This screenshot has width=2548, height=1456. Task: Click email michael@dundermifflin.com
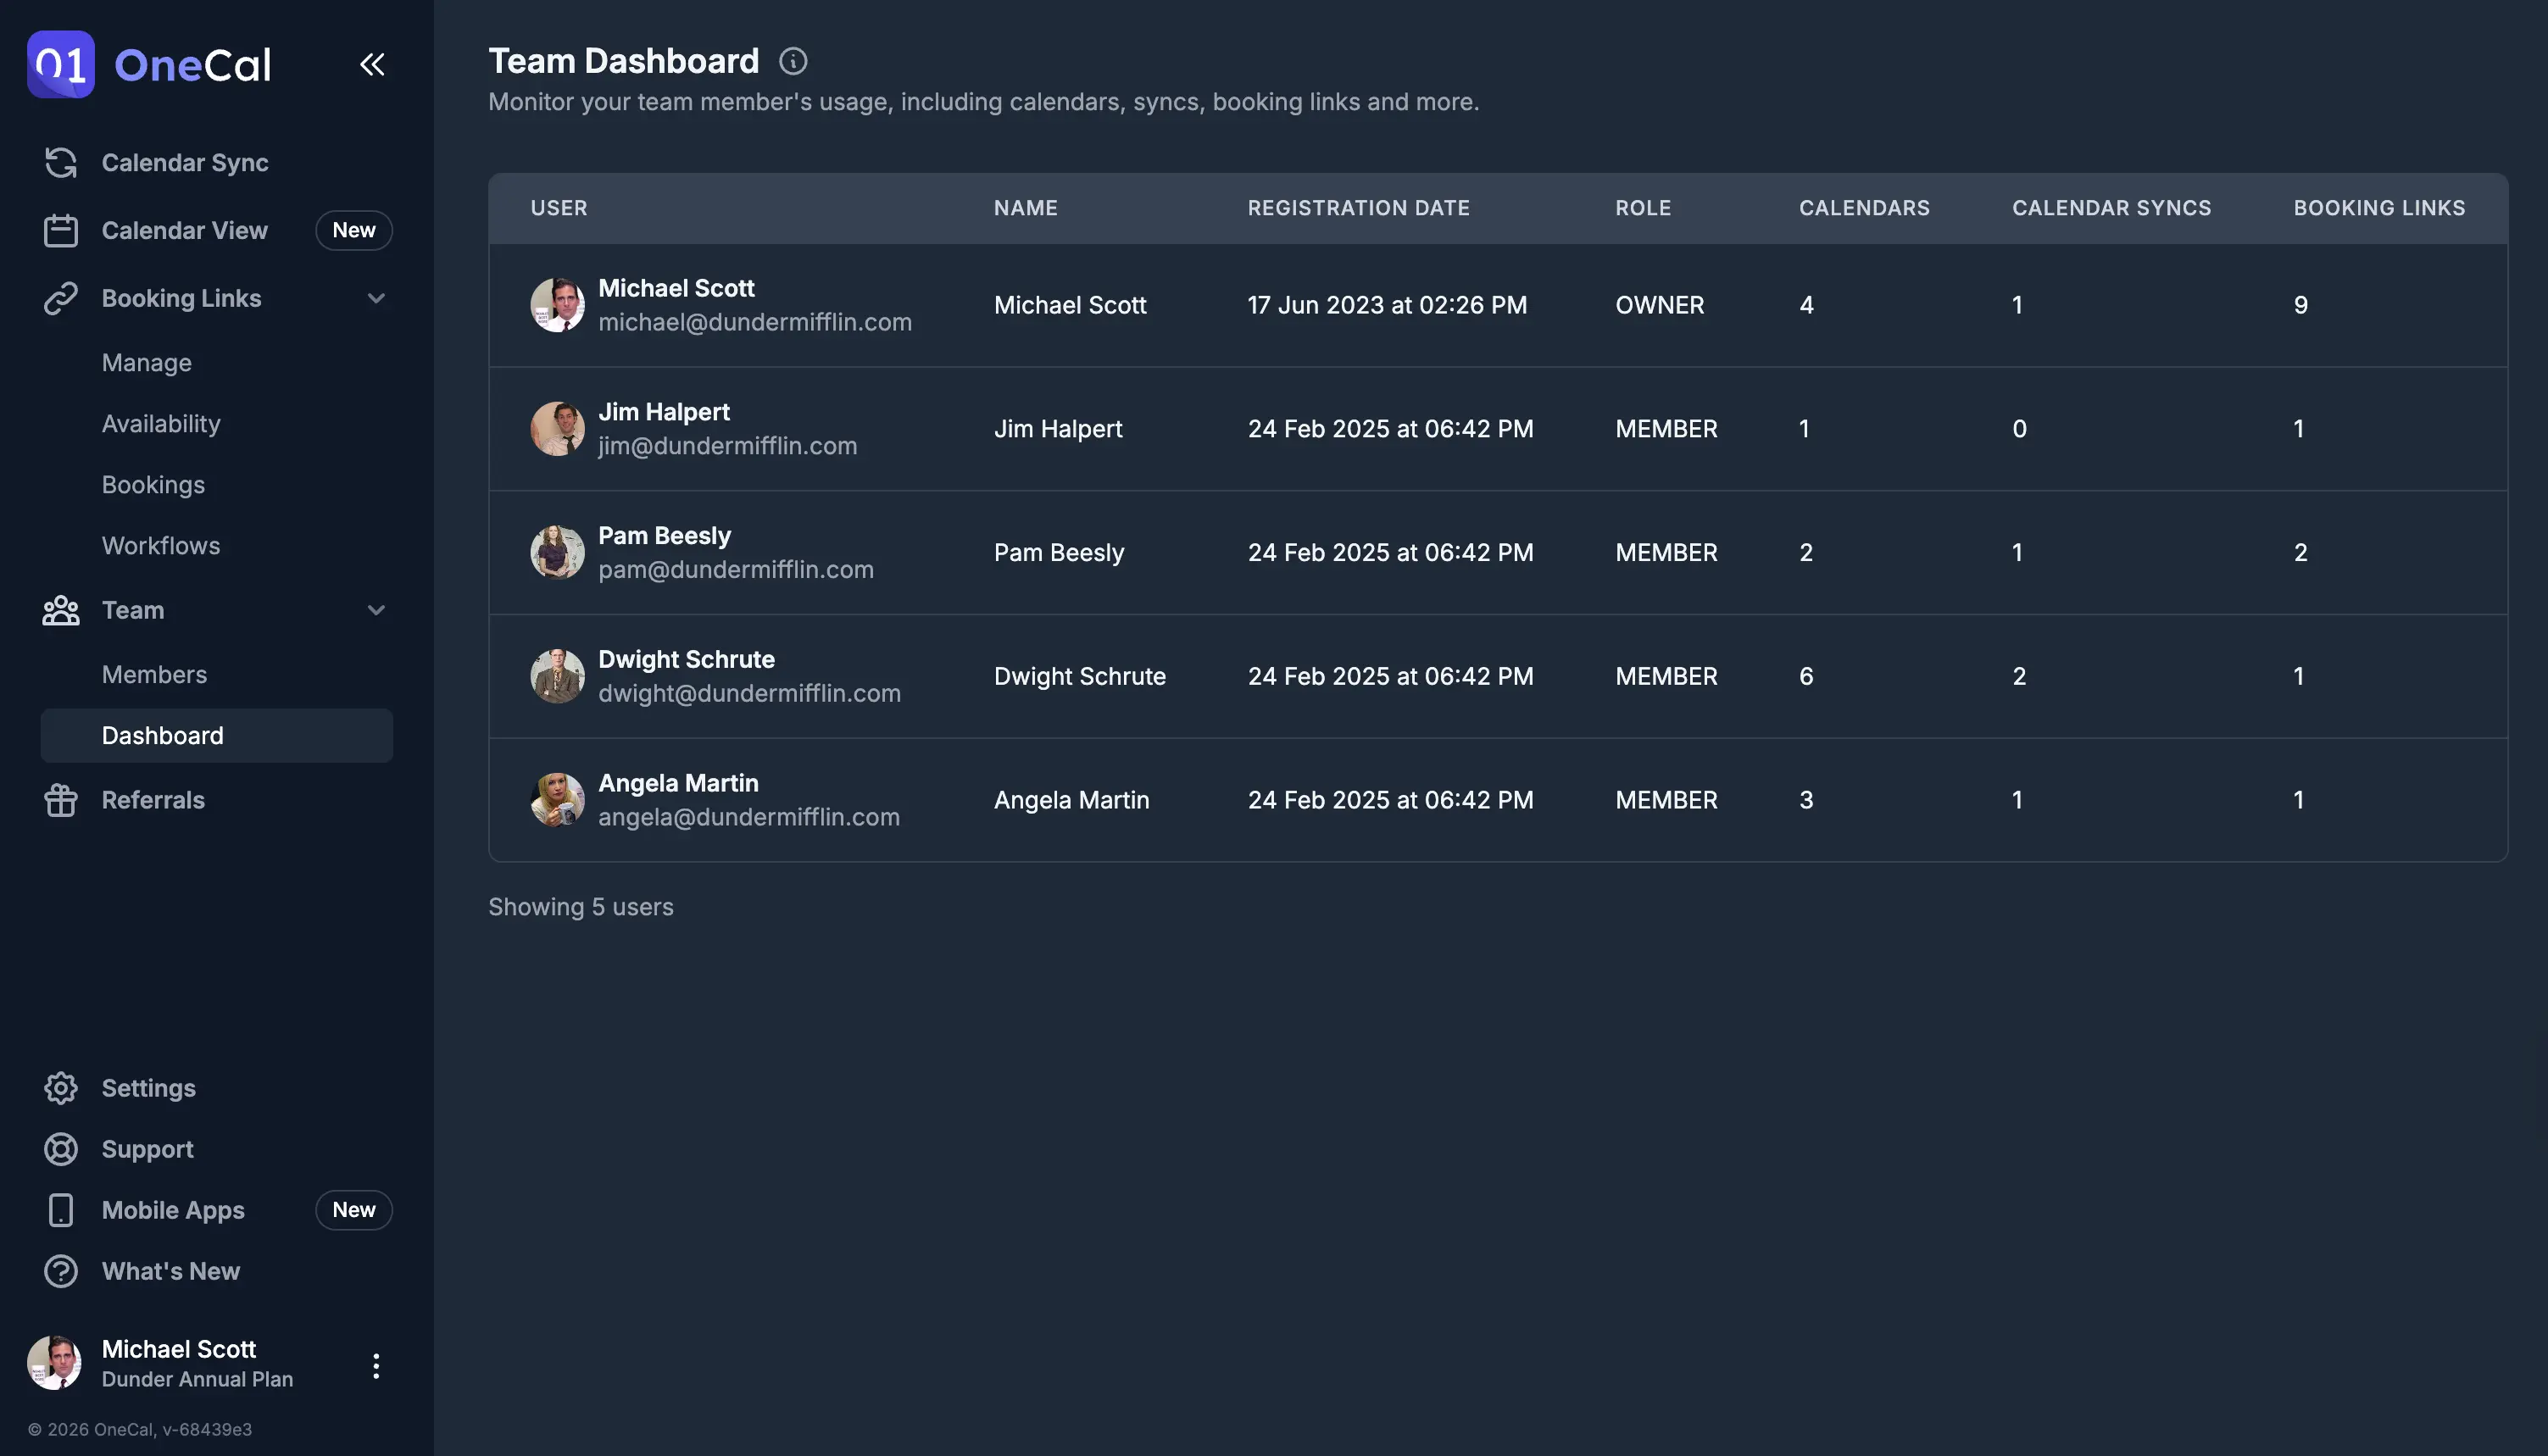pyautogui.click(x=755, y=322)
